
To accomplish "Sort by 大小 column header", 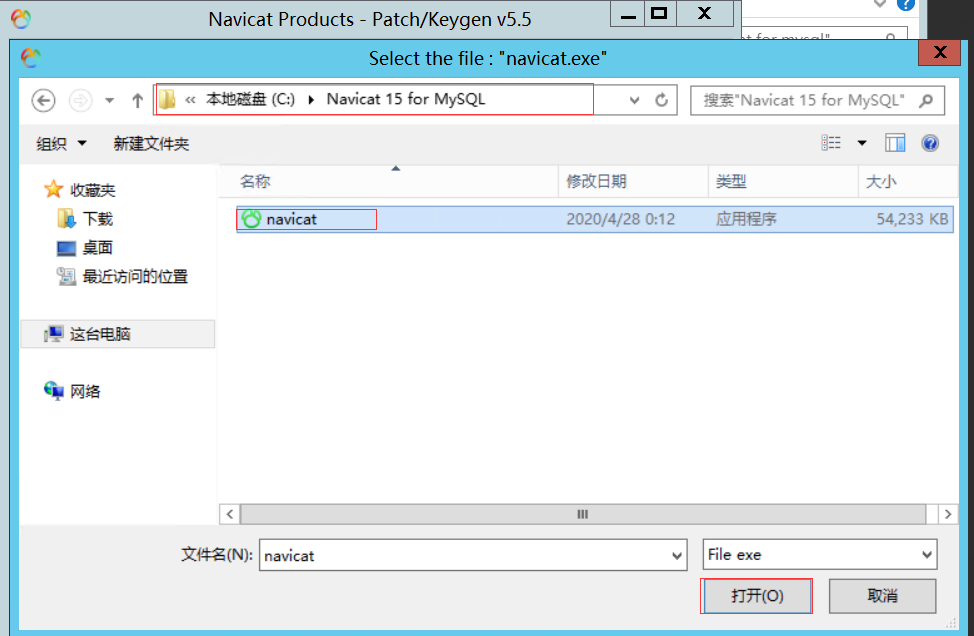I will tap(907, 181).
